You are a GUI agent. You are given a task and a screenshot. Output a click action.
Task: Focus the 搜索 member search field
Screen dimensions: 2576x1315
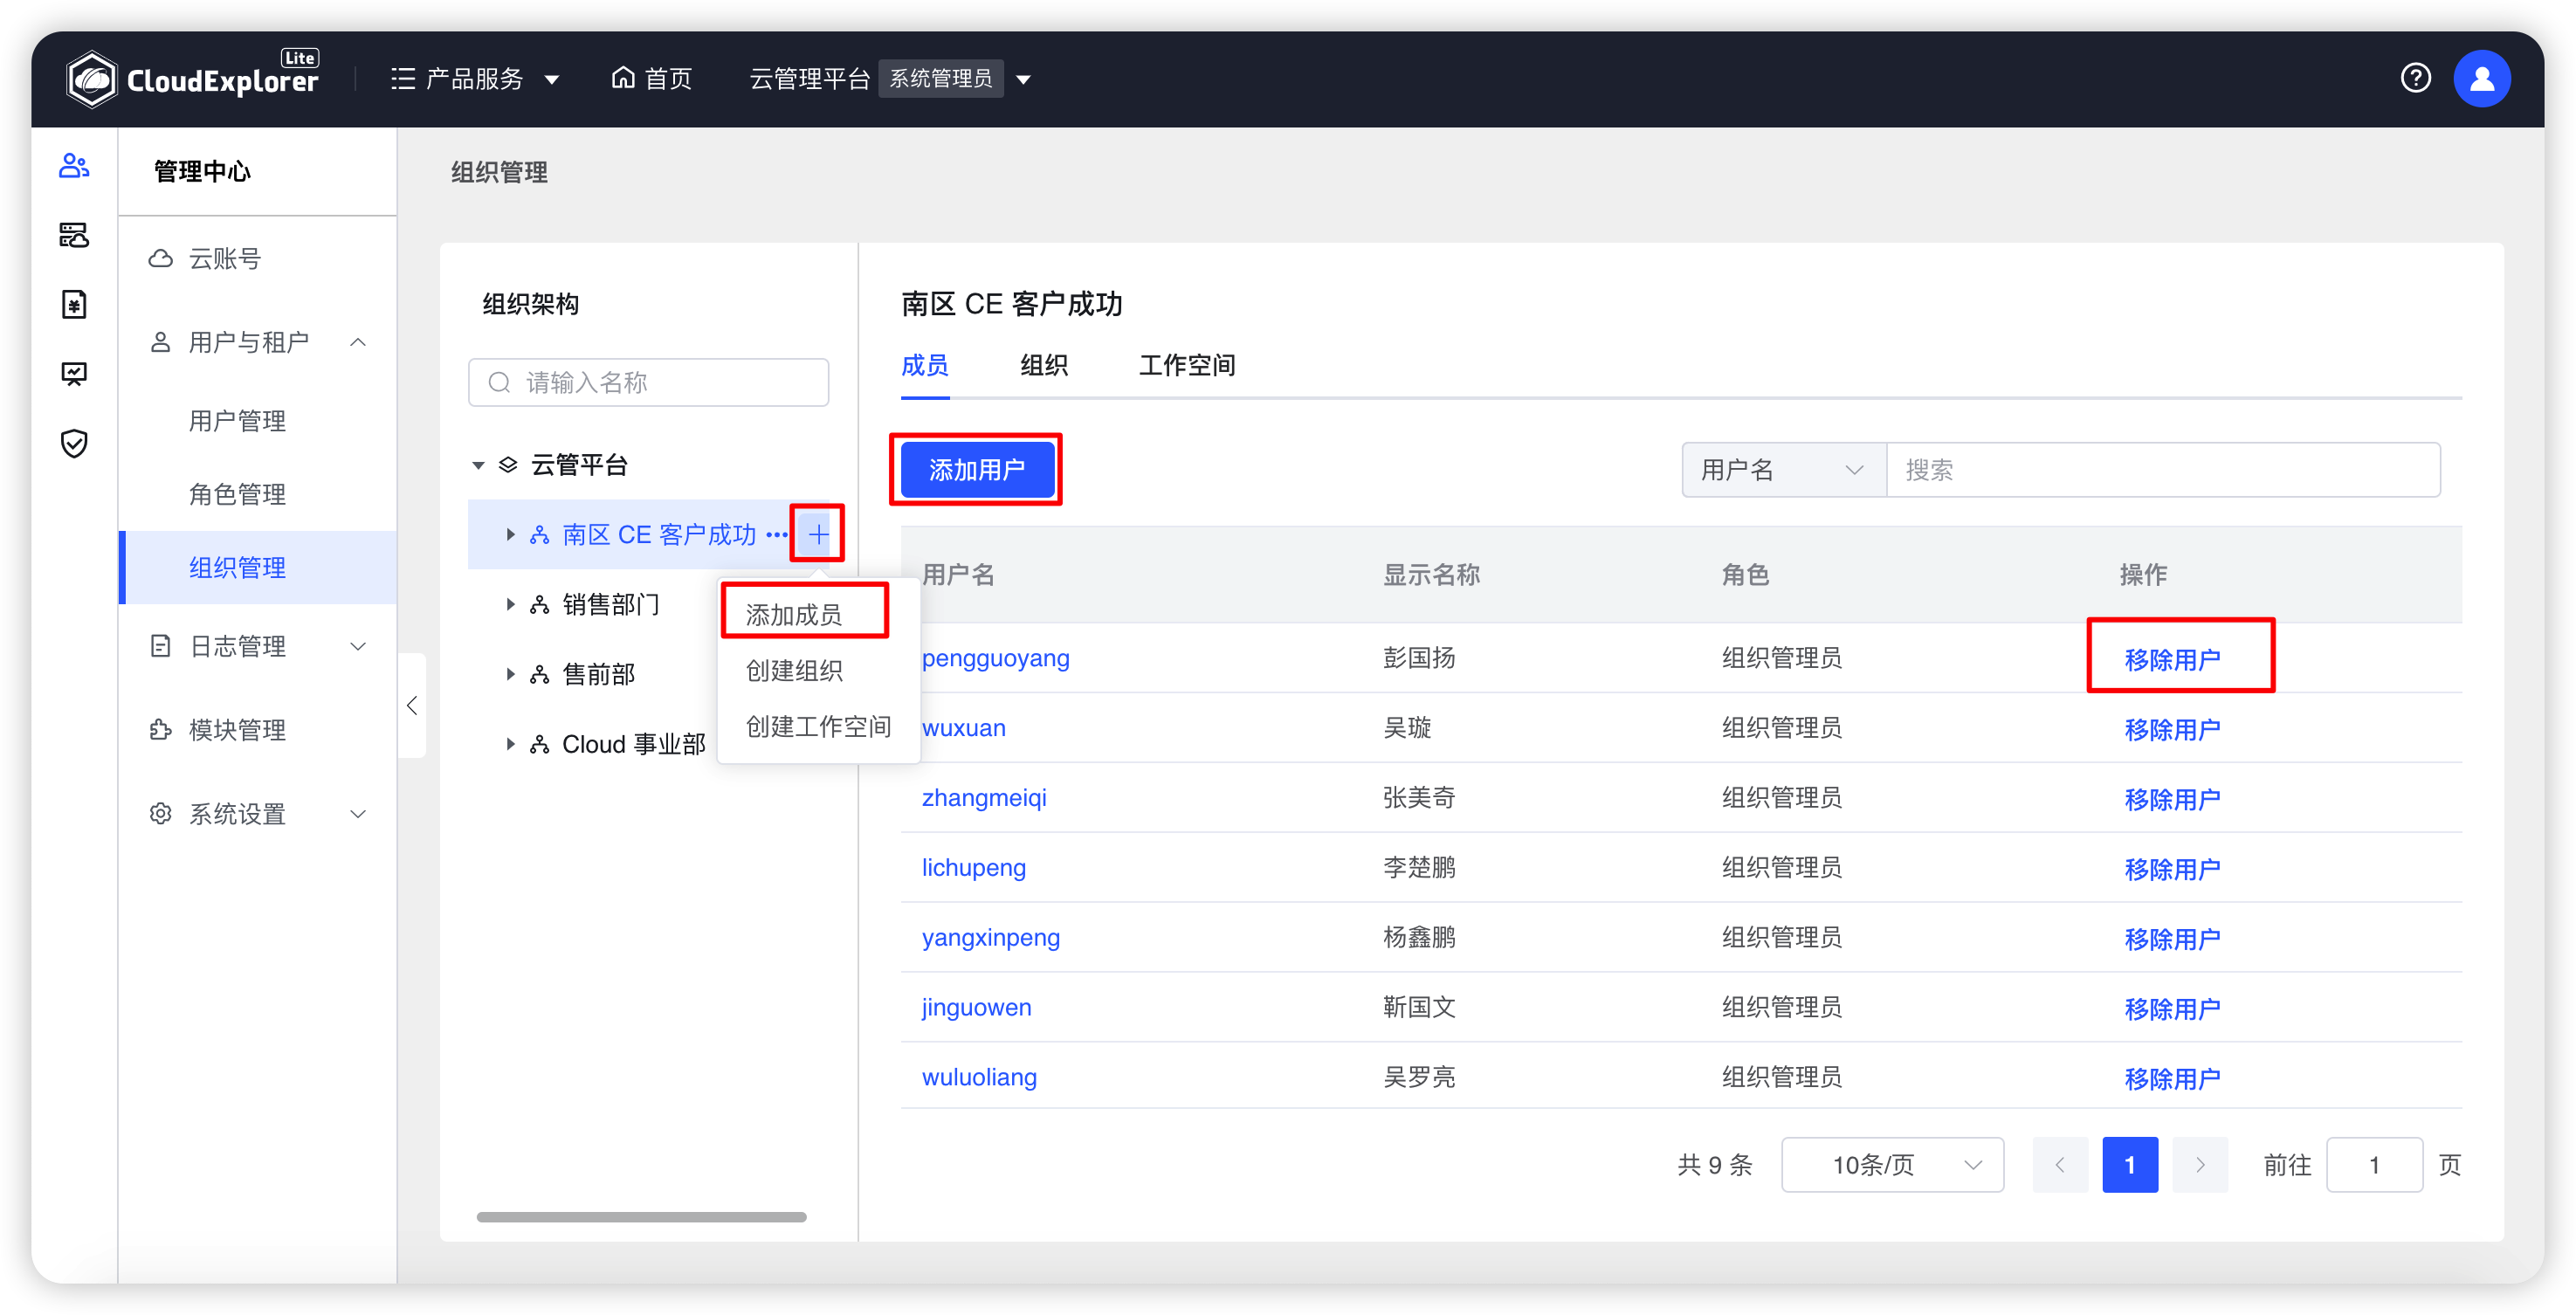2163,469
